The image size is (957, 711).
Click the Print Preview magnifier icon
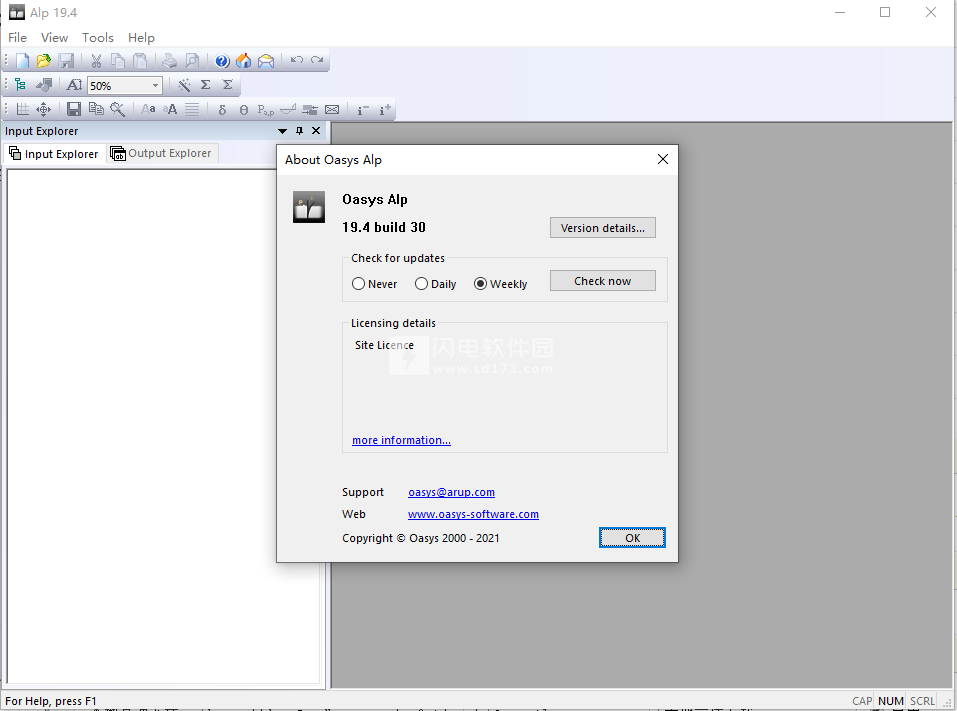[192, 60]
